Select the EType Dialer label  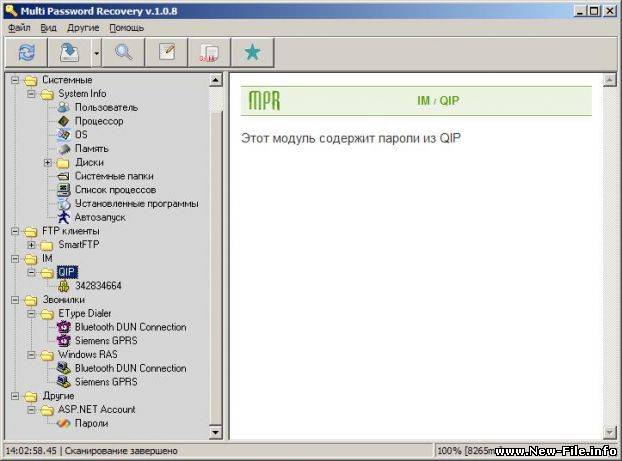pos(84,313)
